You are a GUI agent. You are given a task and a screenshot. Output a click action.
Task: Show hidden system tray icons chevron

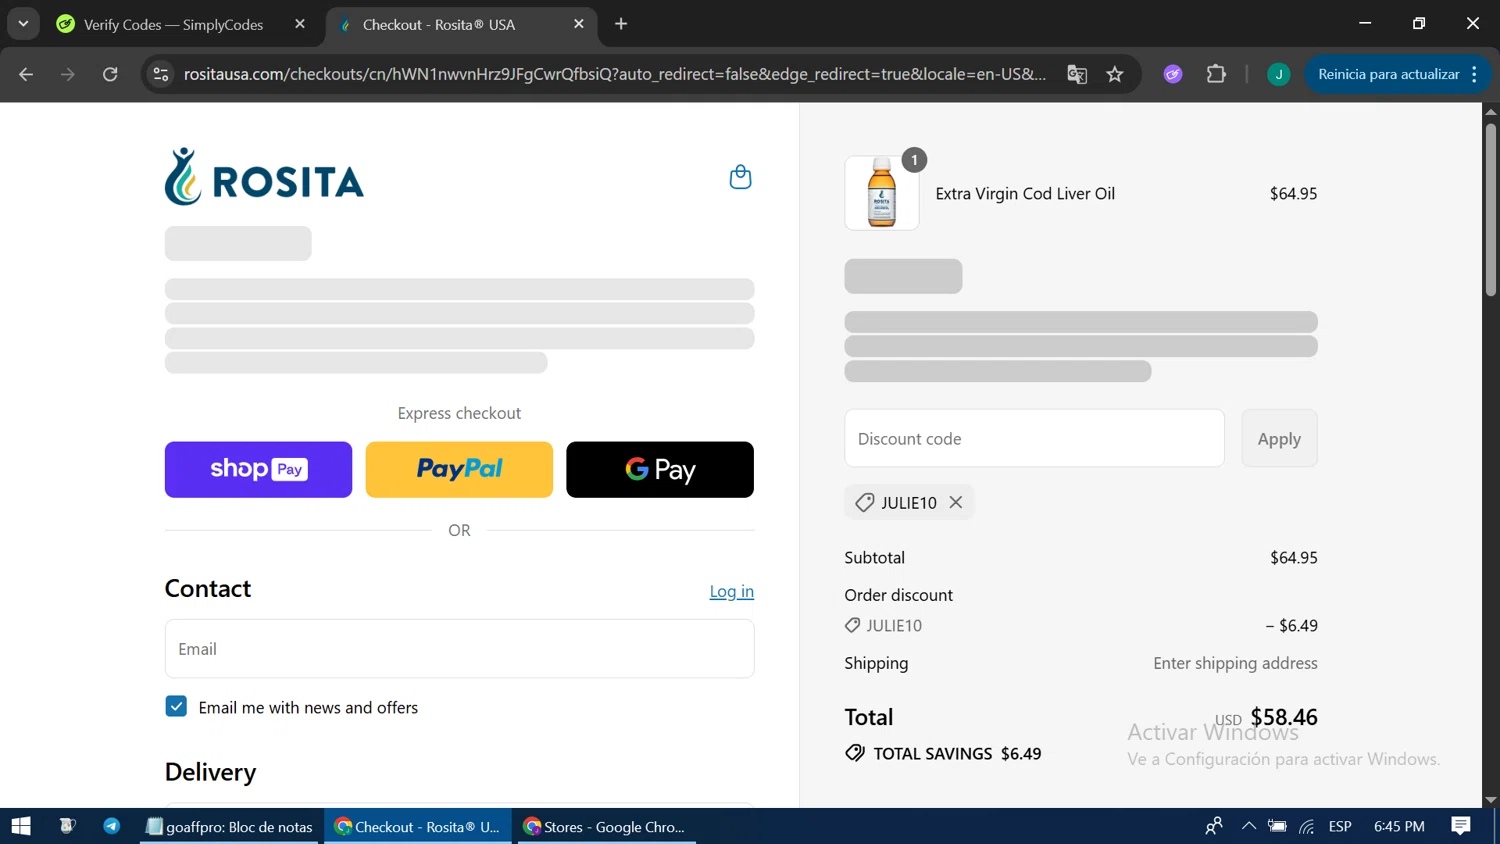click(1248, 826)
